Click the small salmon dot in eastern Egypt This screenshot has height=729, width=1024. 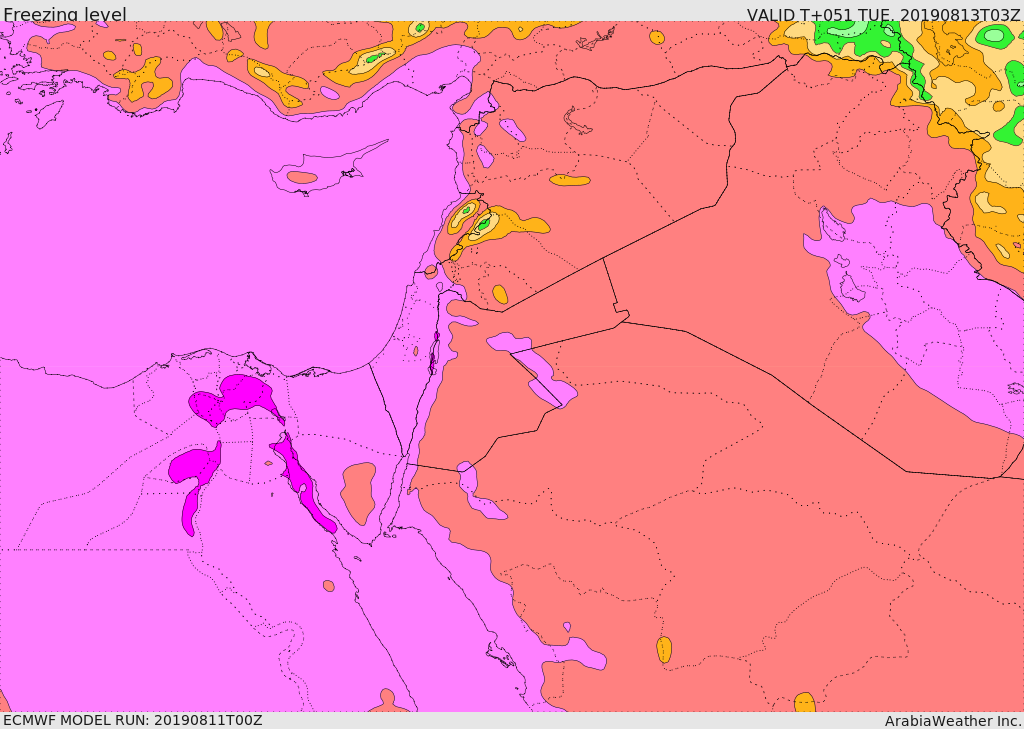point(328,586)
